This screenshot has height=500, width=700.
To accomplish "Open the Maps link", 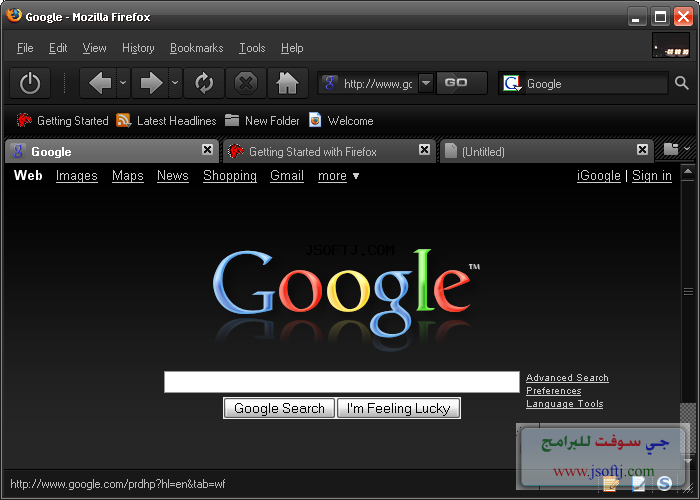I will pos(128,176).
